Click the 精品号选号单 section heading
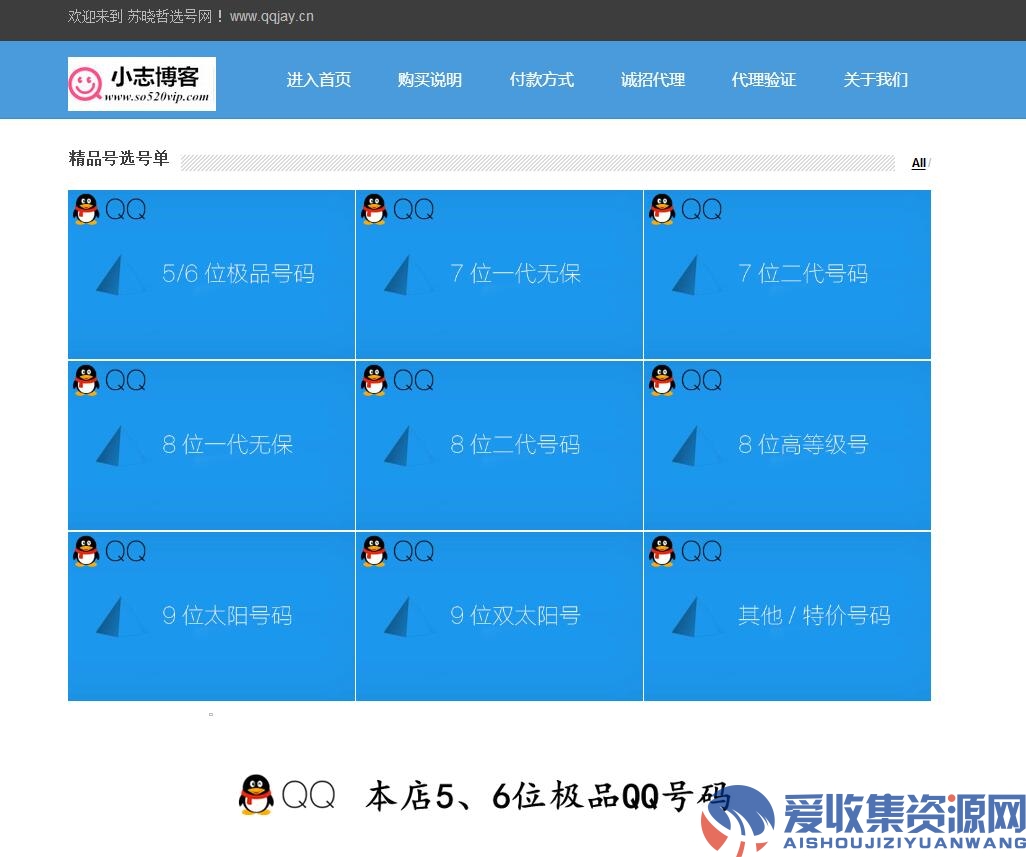Image resolution: width=1026 pixels, height=857 pixels. coord(118,158)
